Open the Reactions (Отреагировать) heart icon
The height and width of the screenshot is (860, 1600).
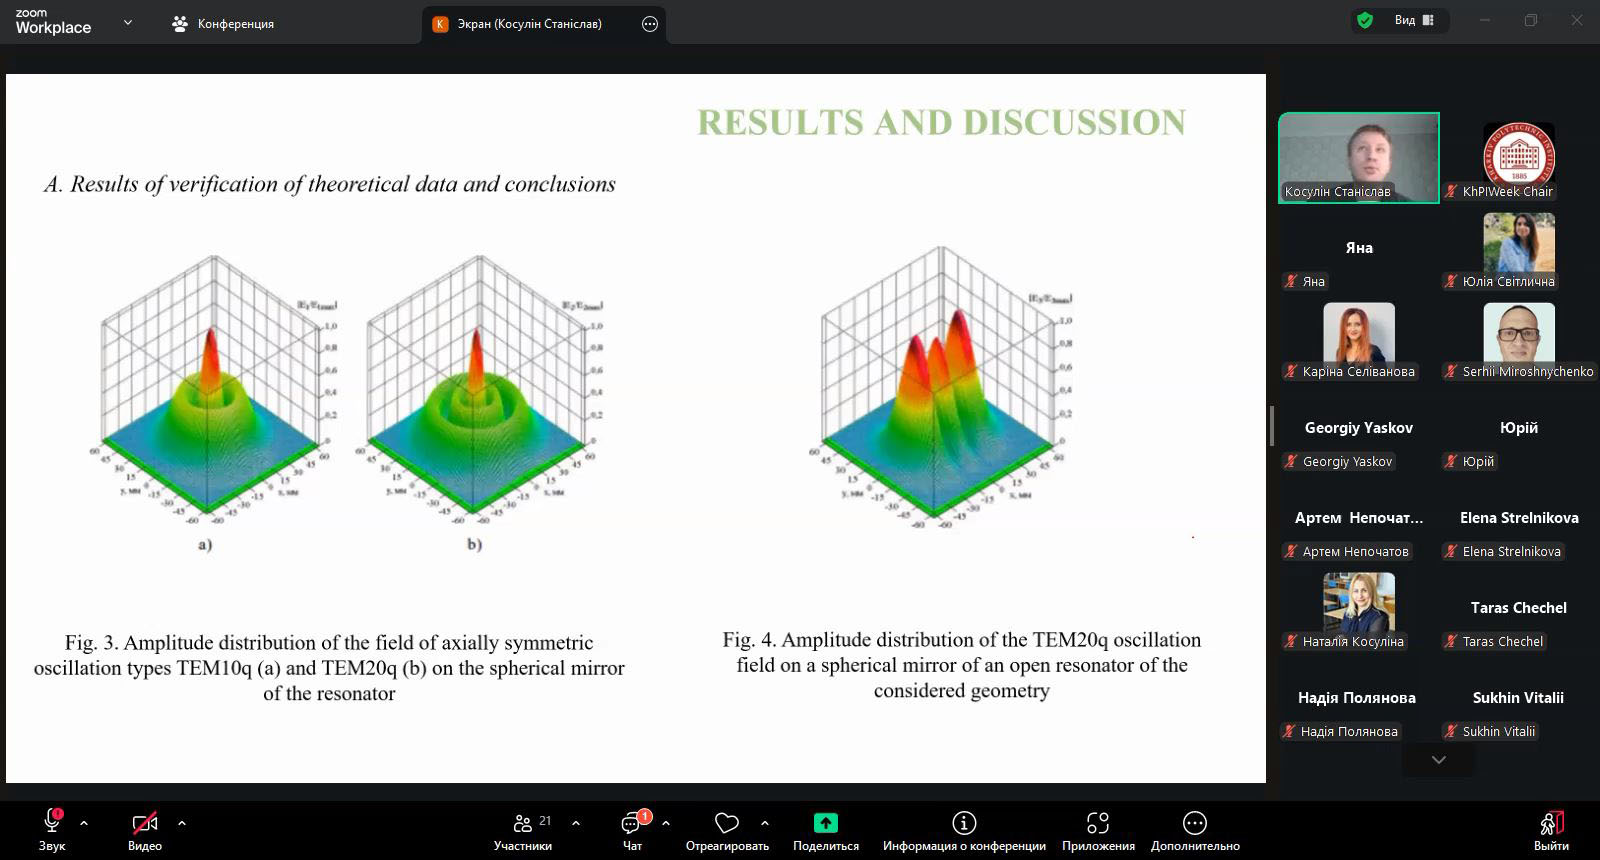coord(727,823)
